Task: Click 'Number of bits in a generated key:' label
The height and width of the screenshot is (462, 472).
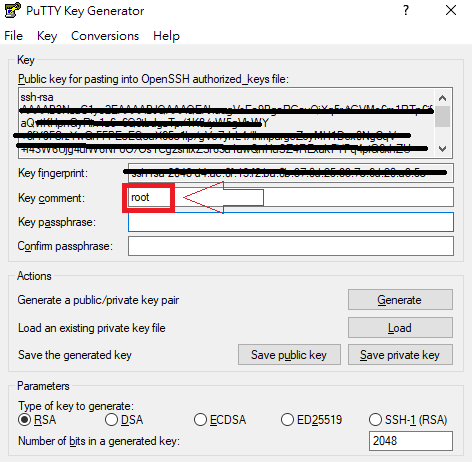Action: coord(99,441)
